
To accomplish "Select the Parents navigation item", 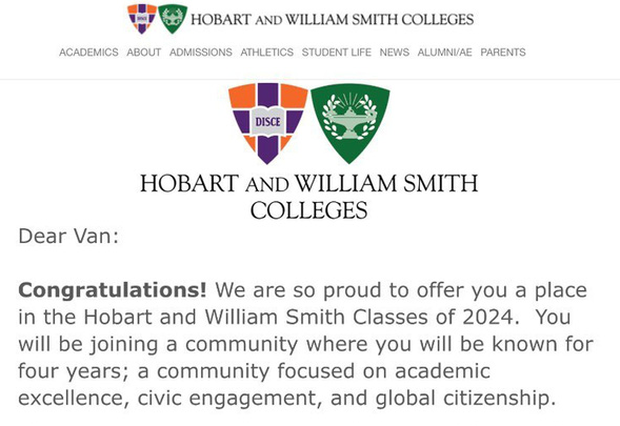I will [x=502, y=52].
